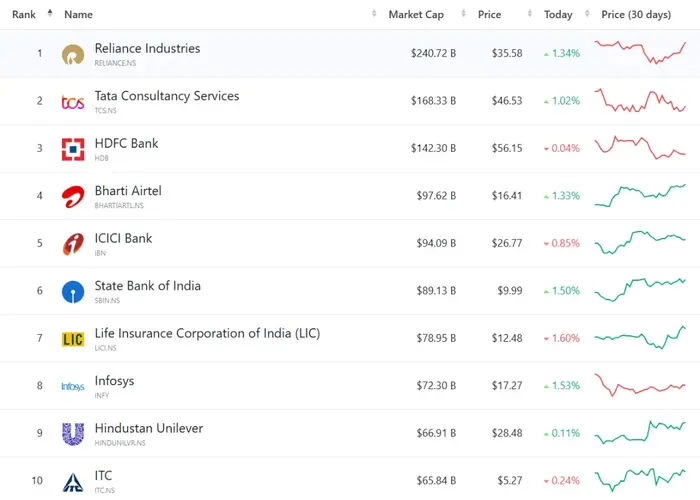View Bharti Airtel 30-day price chart
The height and width of the screenshot is (500, 700).
click(x=640, y=195)
